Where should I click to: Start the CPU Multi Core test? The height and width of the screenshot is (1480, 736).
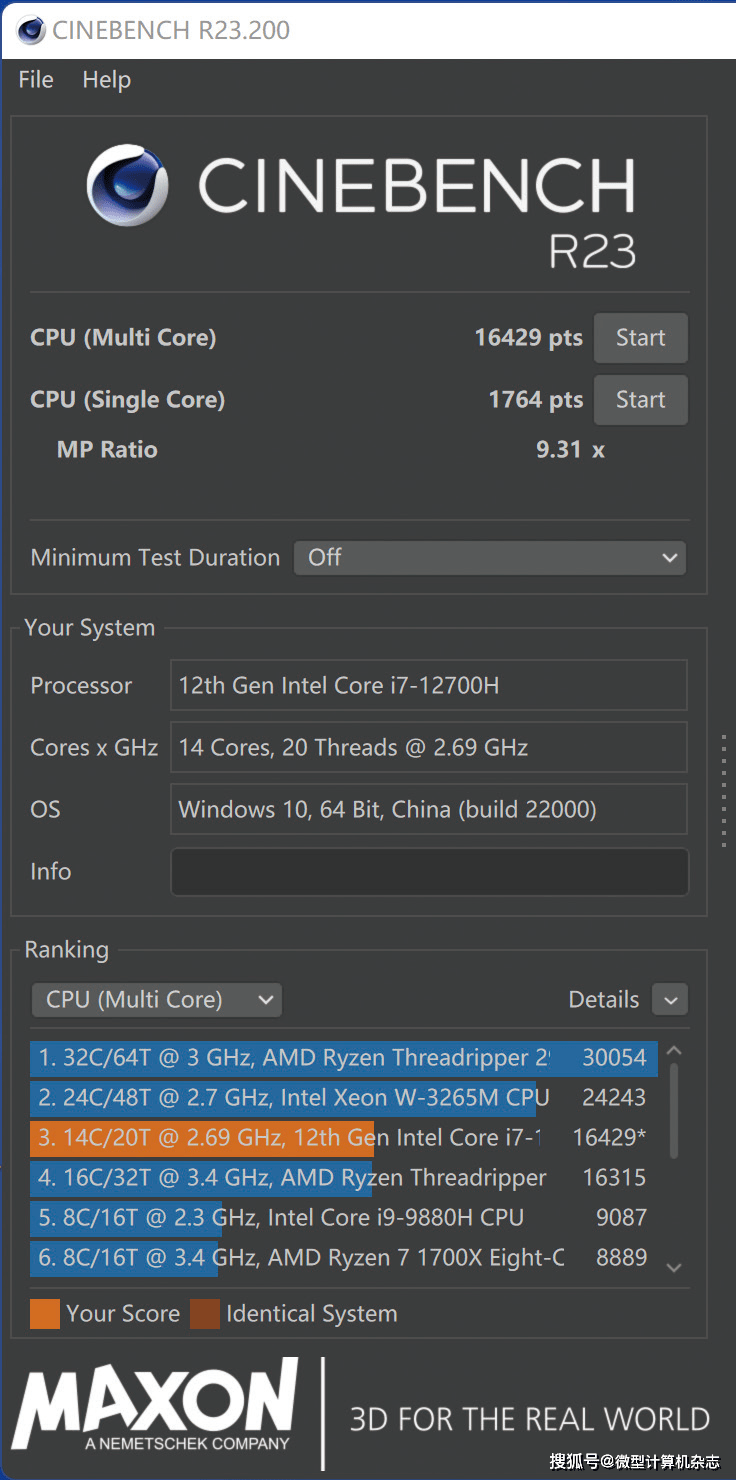(x=640, y=338)
